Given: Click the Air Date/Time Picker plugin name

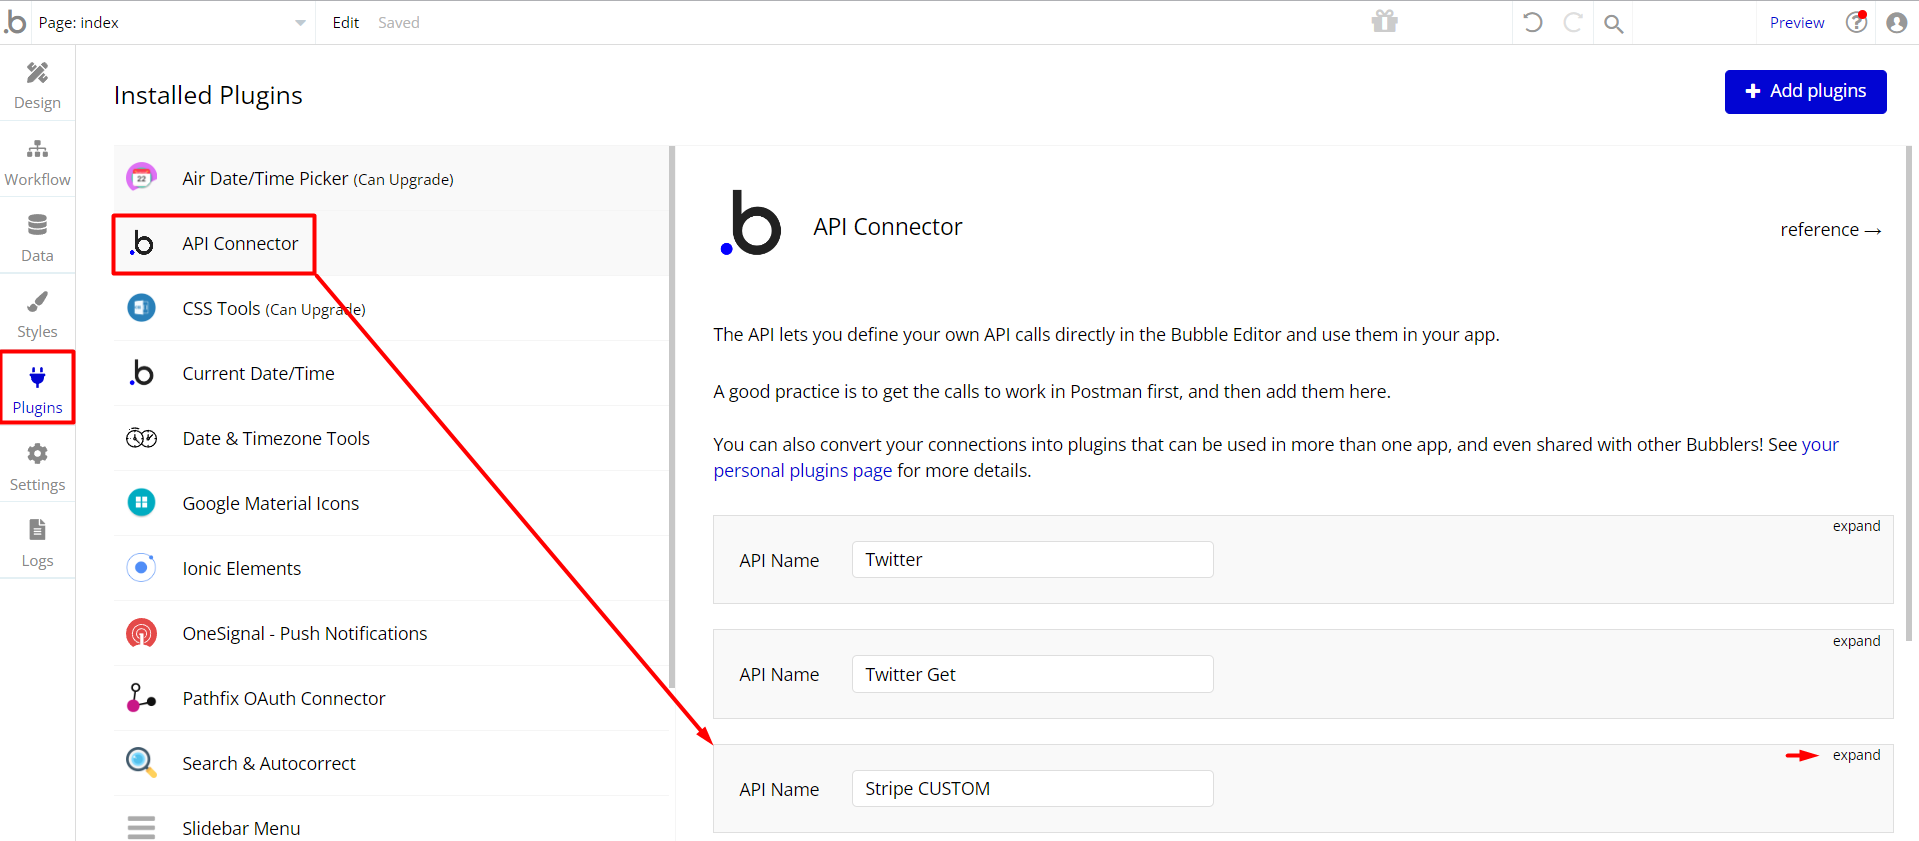Looking at the screenshot, I should click(x=265, y=178).
